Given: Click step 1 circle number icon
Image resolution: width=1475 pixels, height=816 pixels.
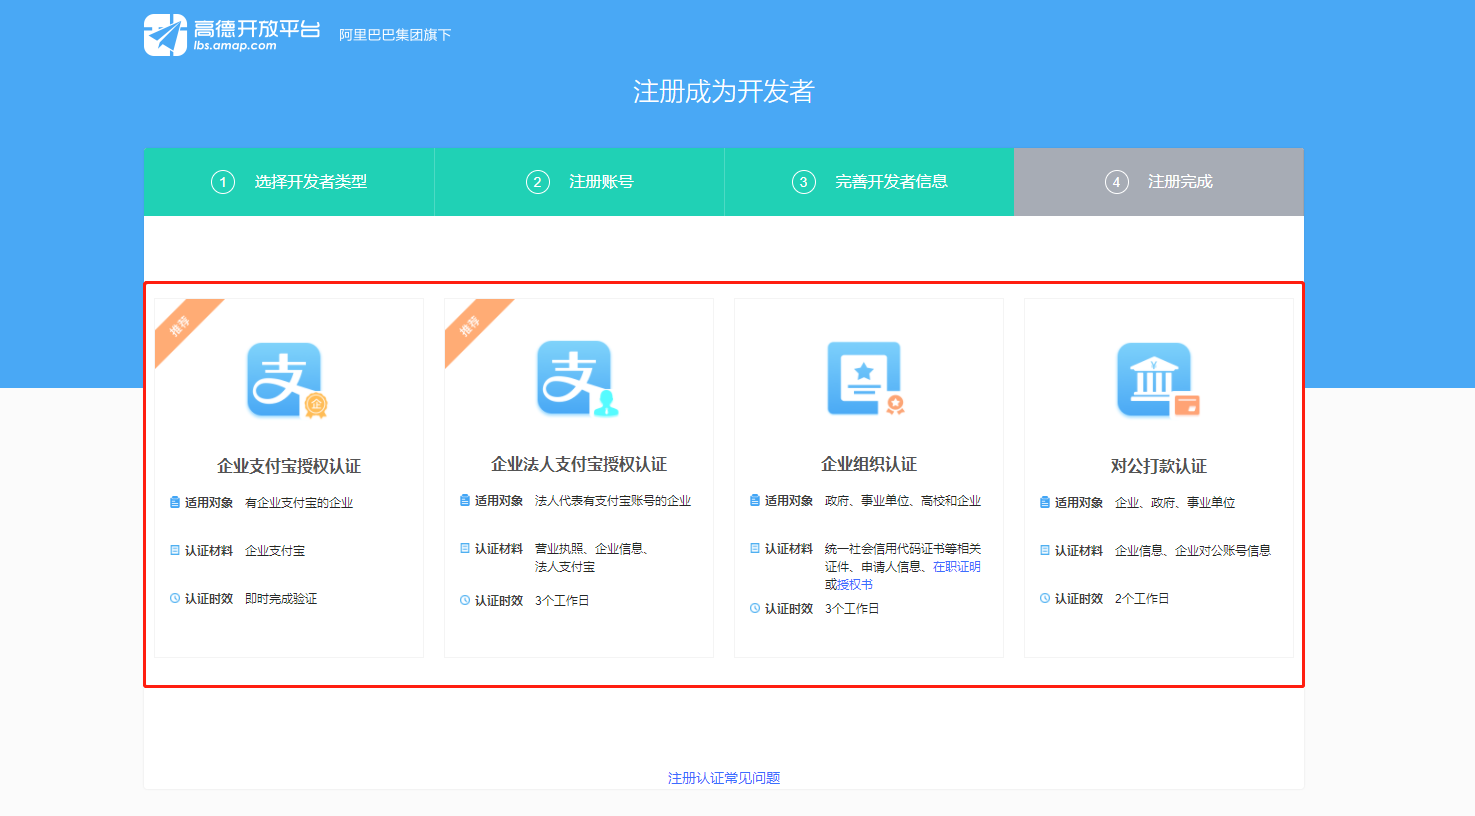Looking at the screenshot, I should pos(223,182).
